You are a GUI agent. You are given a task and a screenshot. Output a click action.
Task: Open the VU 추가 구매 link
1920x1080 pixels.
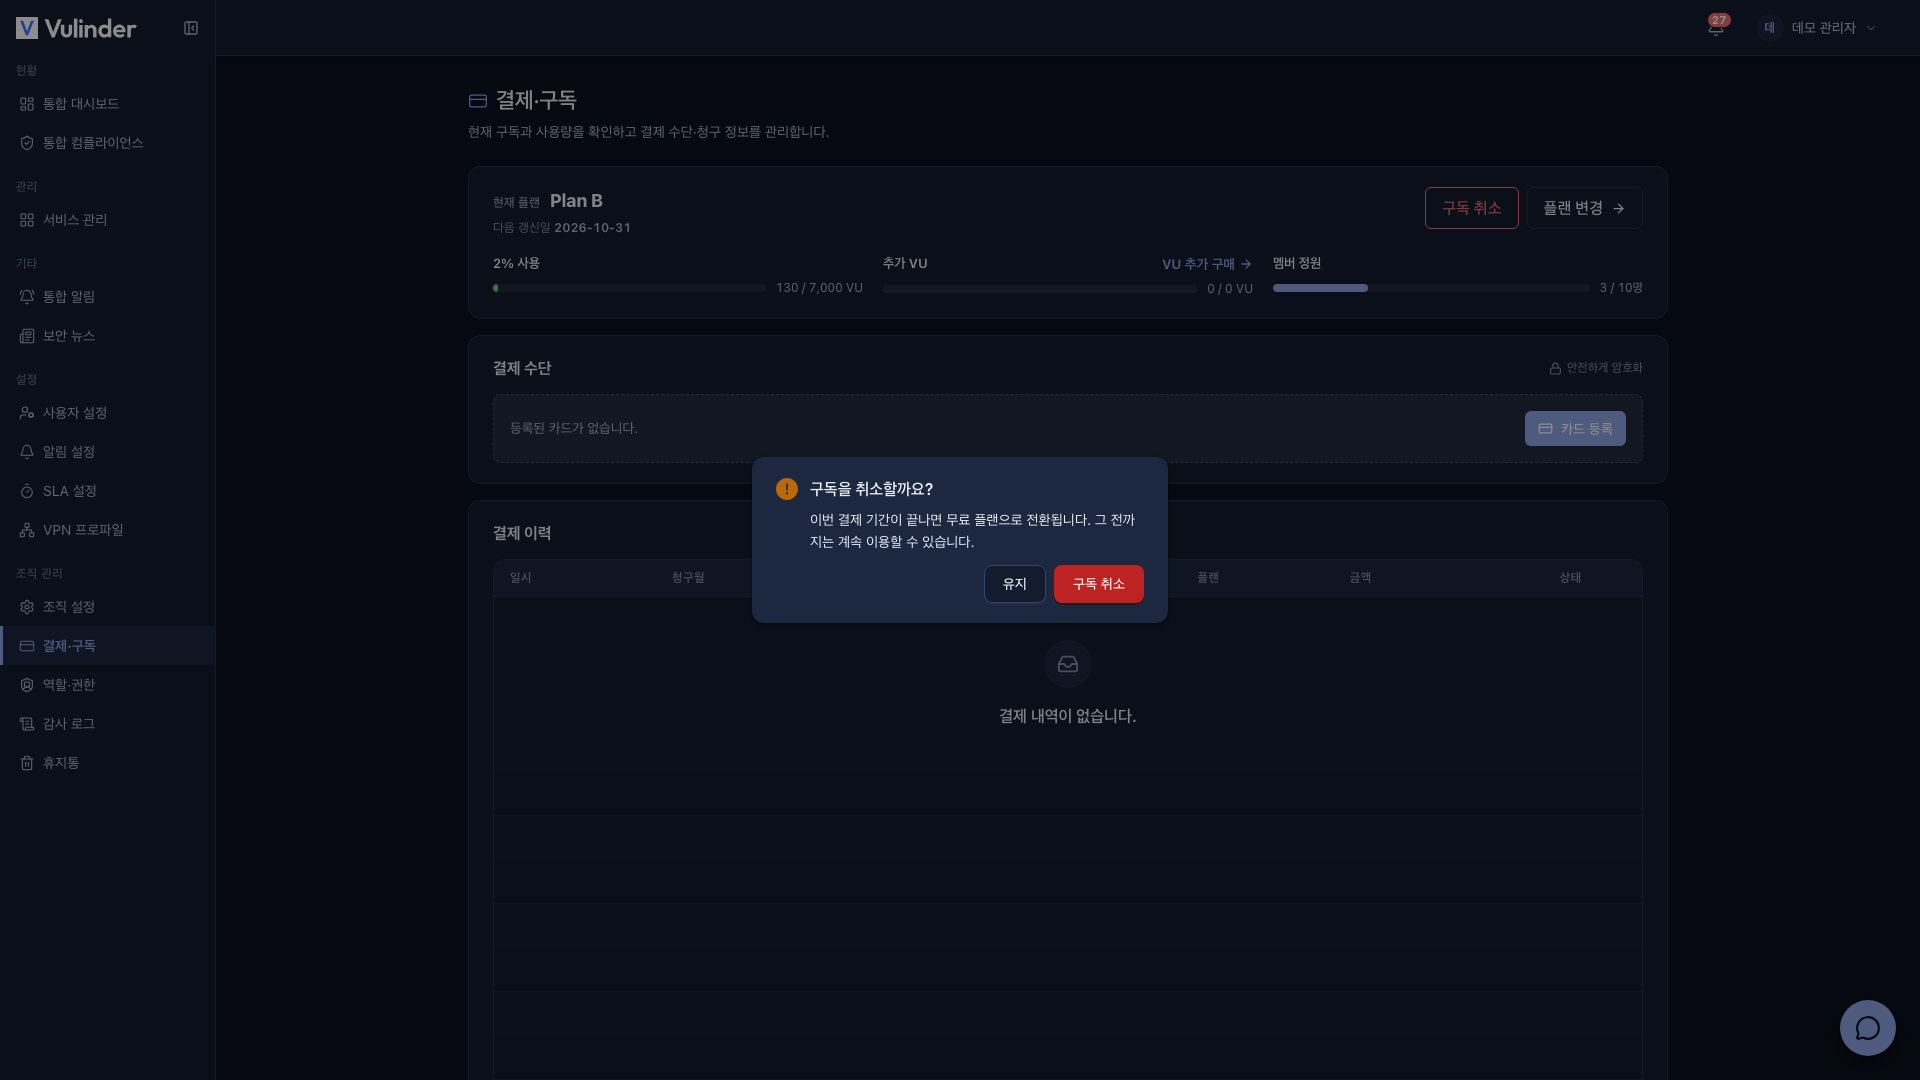[x=1207, y=264]
